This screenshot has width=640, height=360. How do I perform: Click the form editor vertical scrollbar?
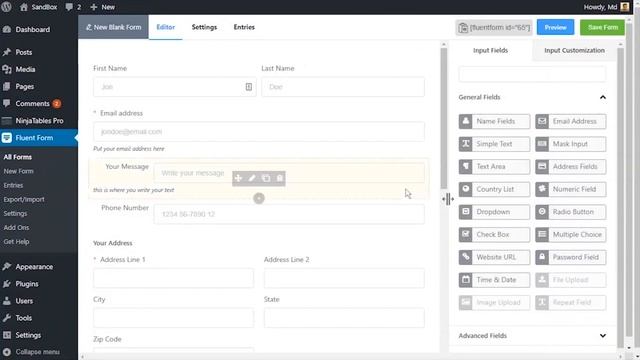pyautogui.click(x=444, y=118)
